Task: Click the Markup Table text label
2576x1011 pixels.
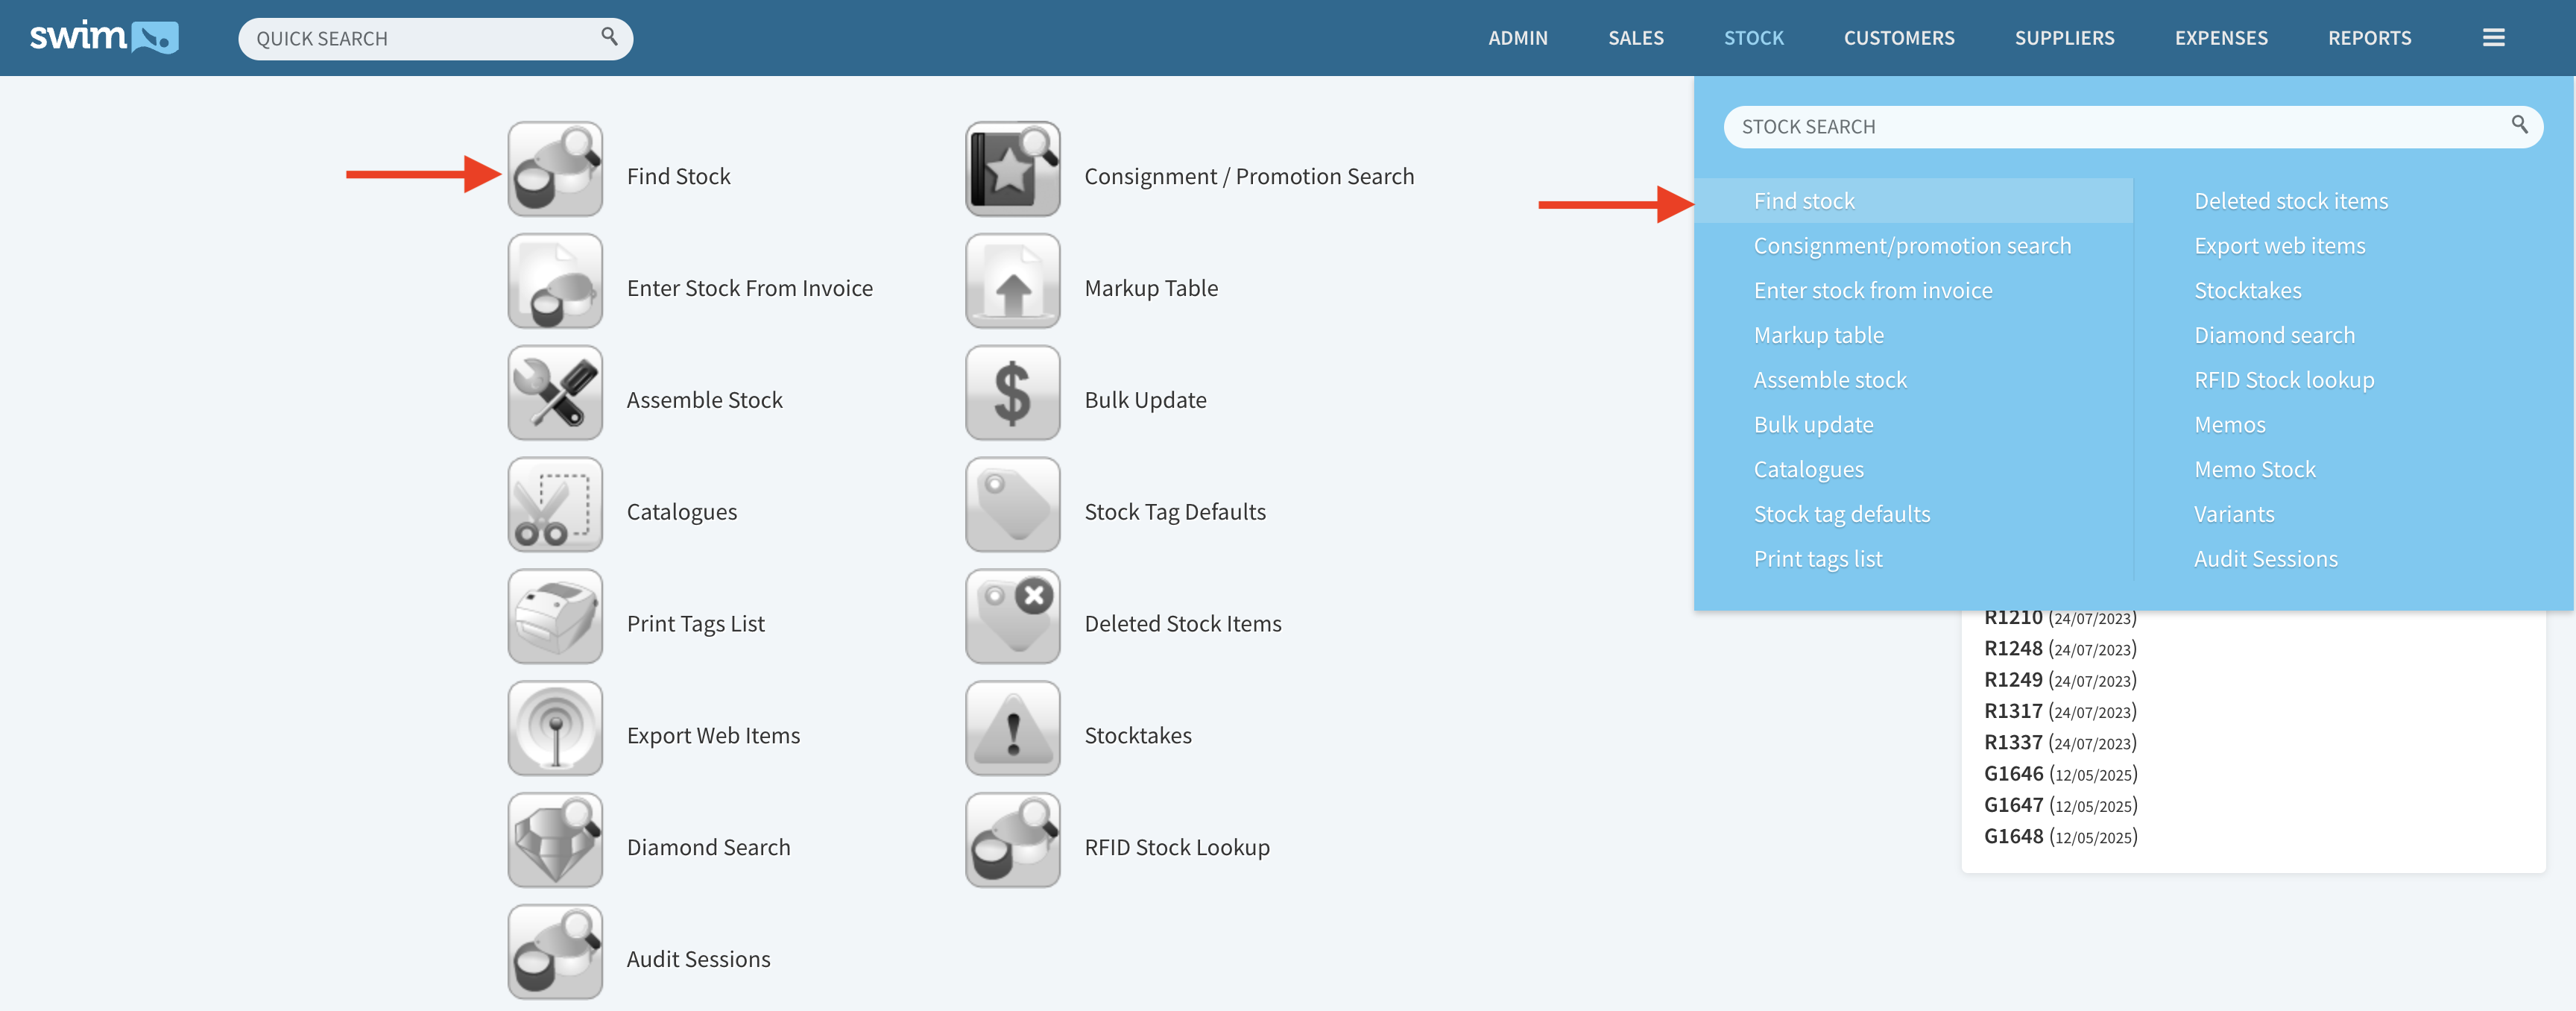Action: pyautogui.click(x=1151, y=288)
